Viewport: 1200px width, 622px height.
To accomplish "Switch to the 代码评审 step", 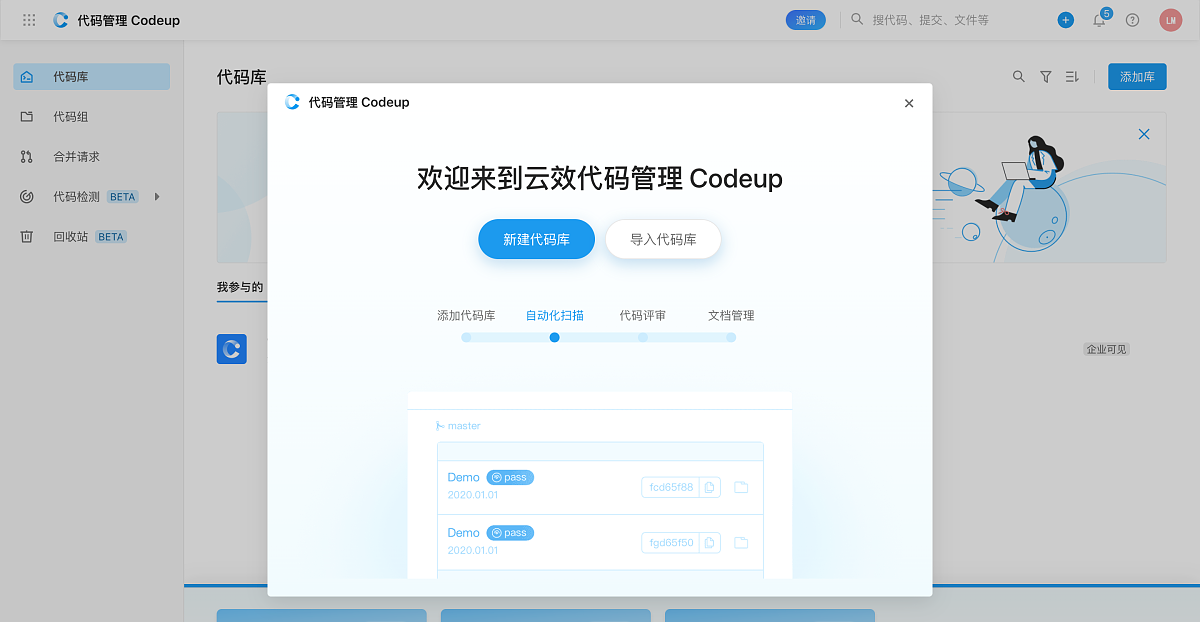I will click(x=643, y=315).
